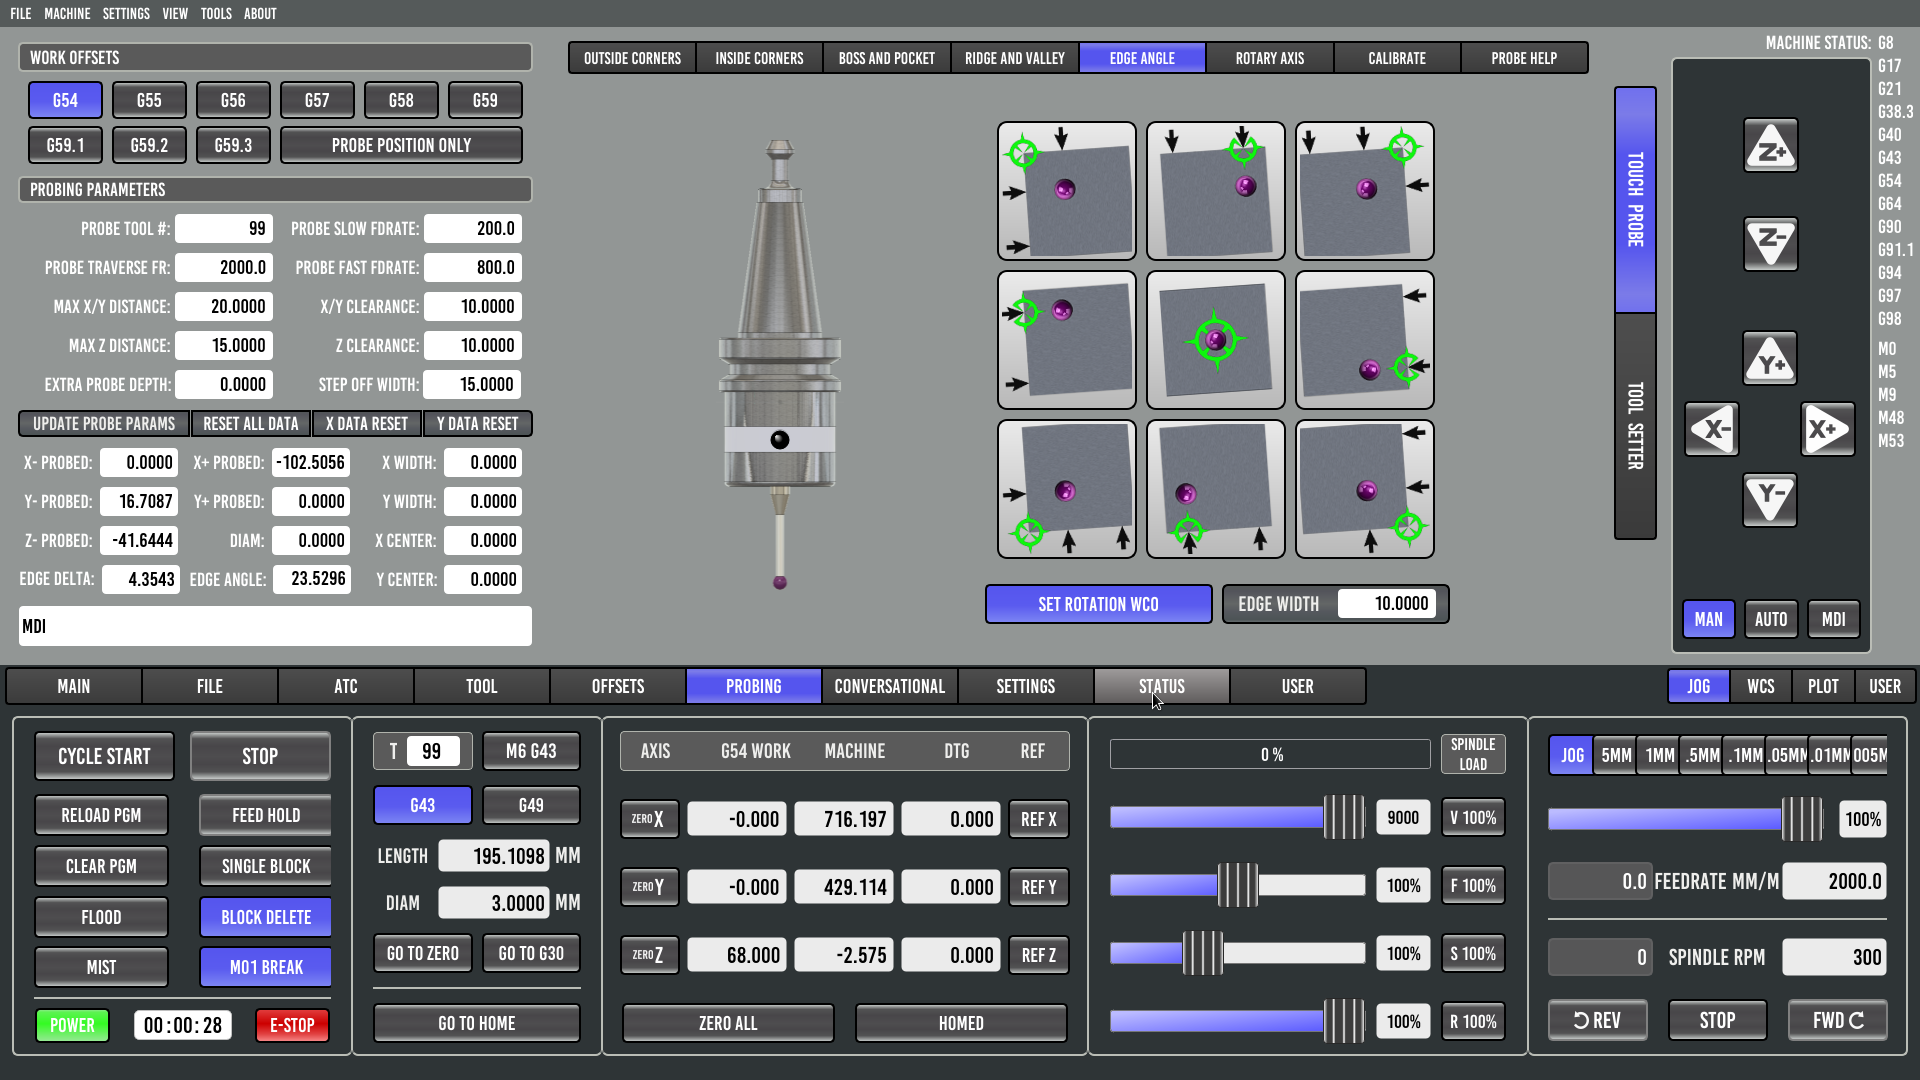
Task: Activate G43 tool length compensation
Action: 422,805
